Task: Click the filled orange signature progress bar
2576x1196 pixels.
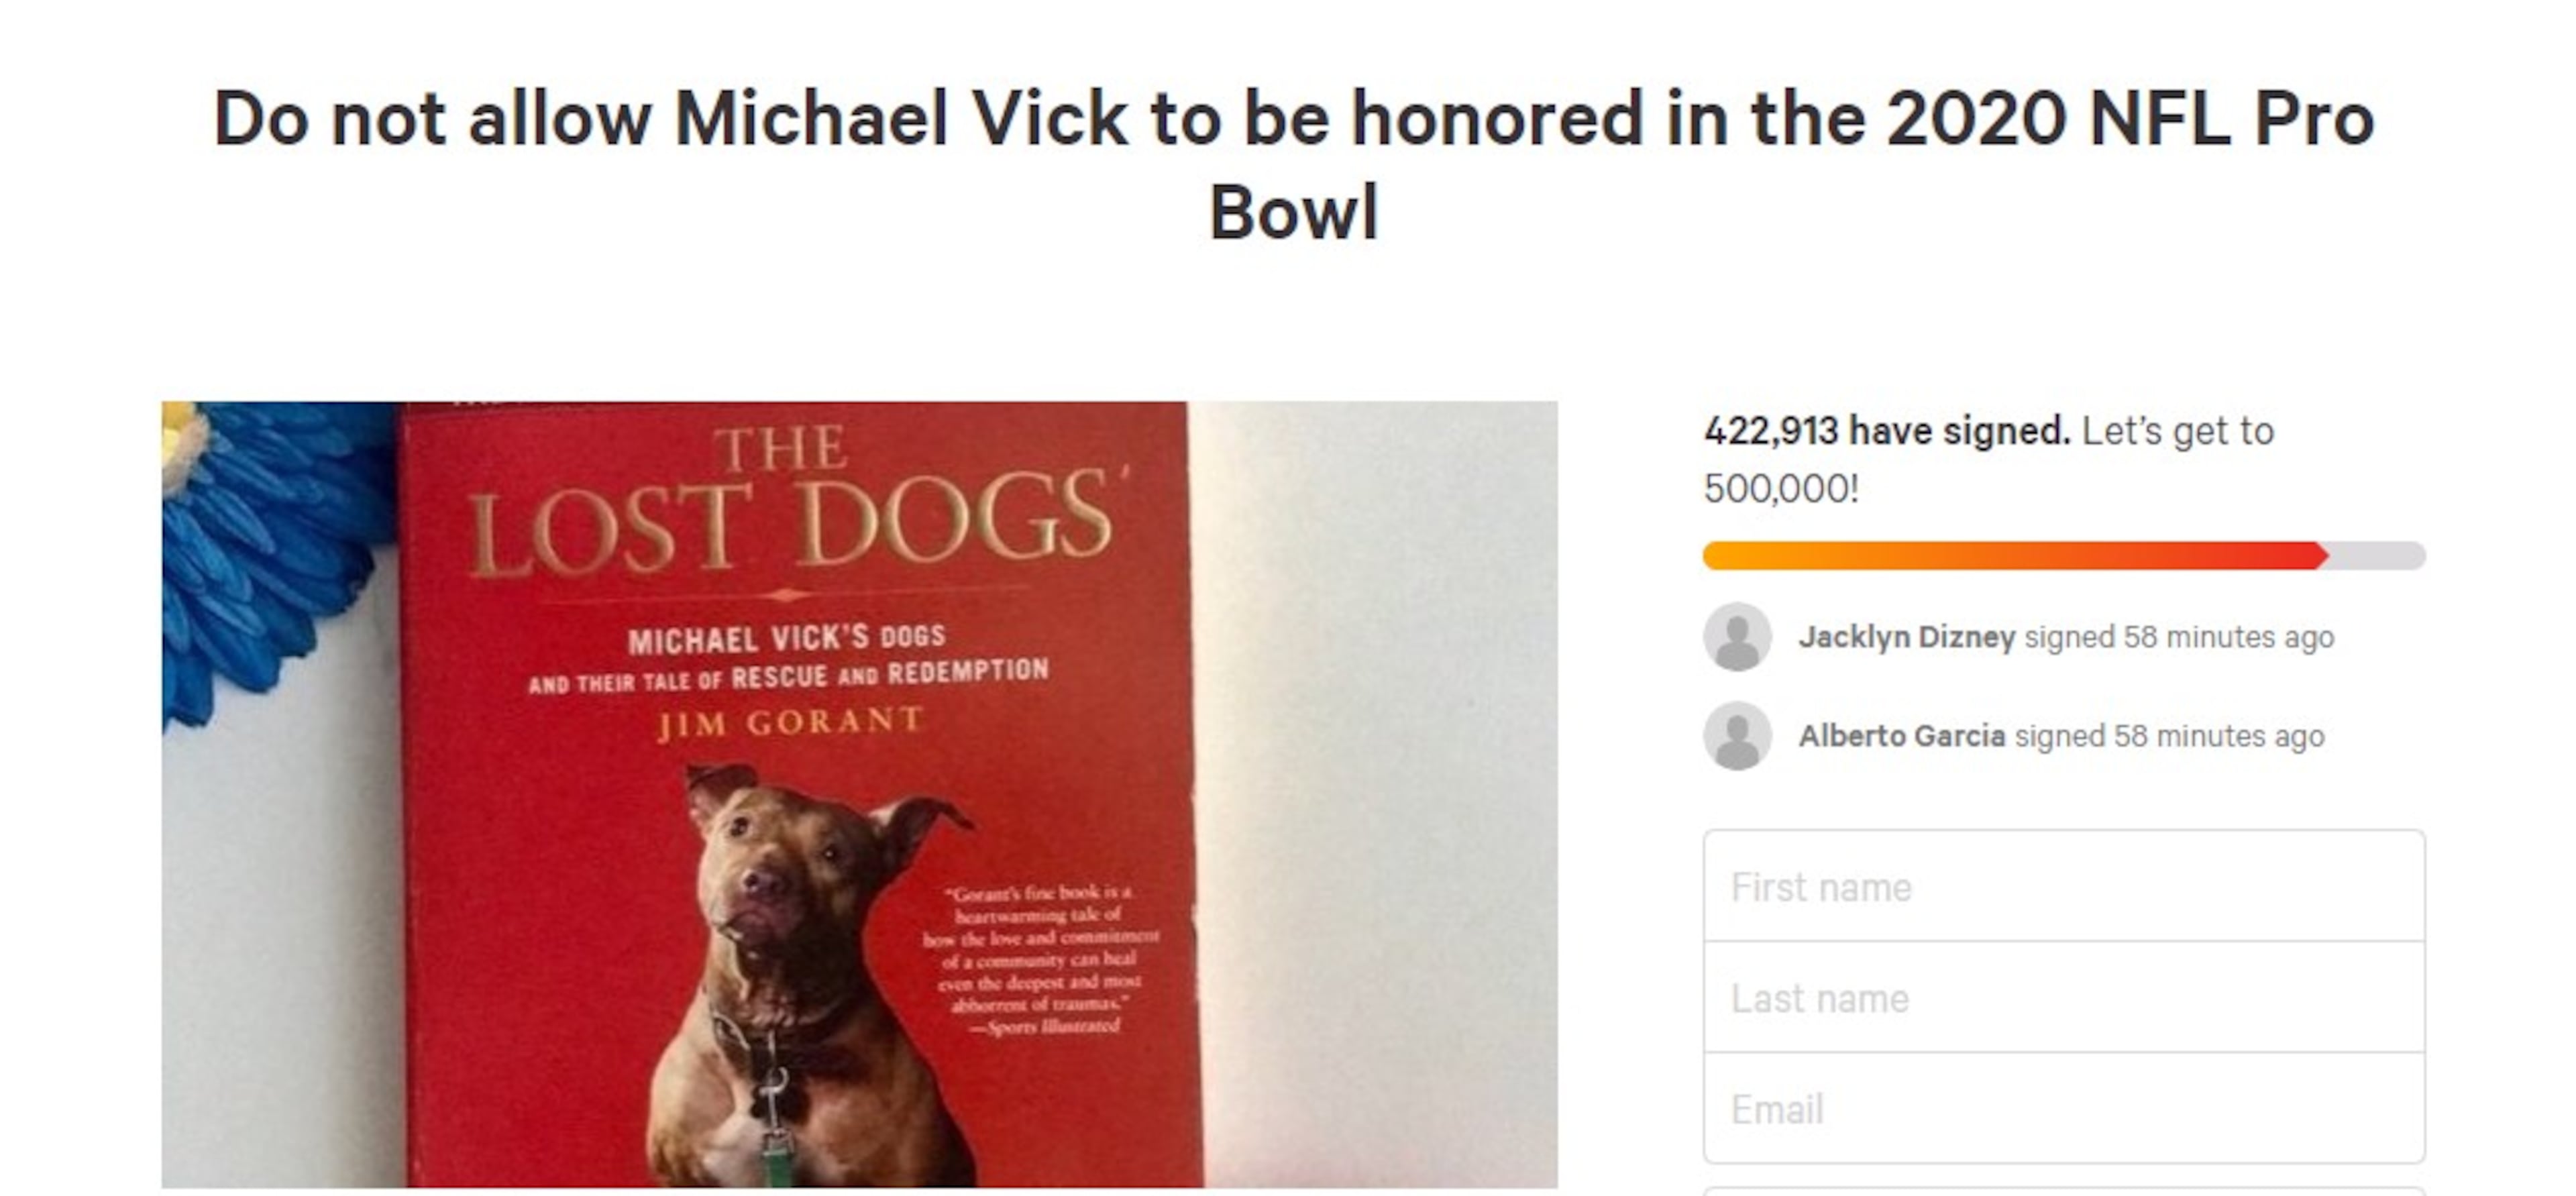Action: point(2010,556)
